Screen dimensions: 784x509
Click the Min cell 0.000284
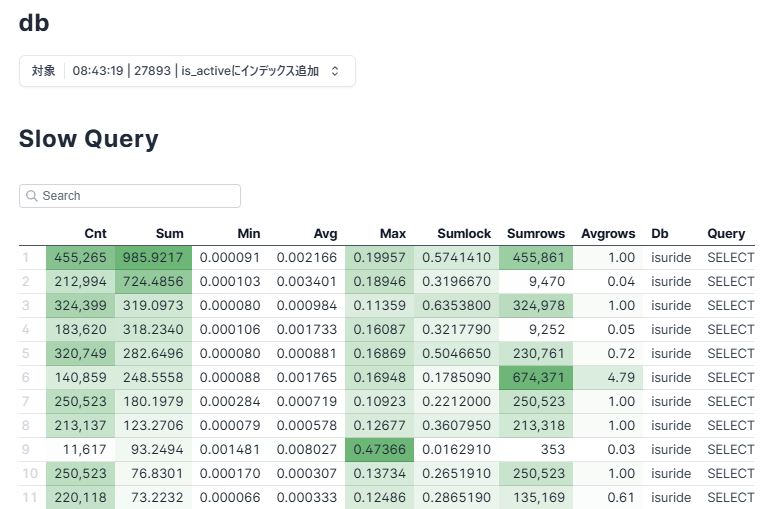pos(230,402)
